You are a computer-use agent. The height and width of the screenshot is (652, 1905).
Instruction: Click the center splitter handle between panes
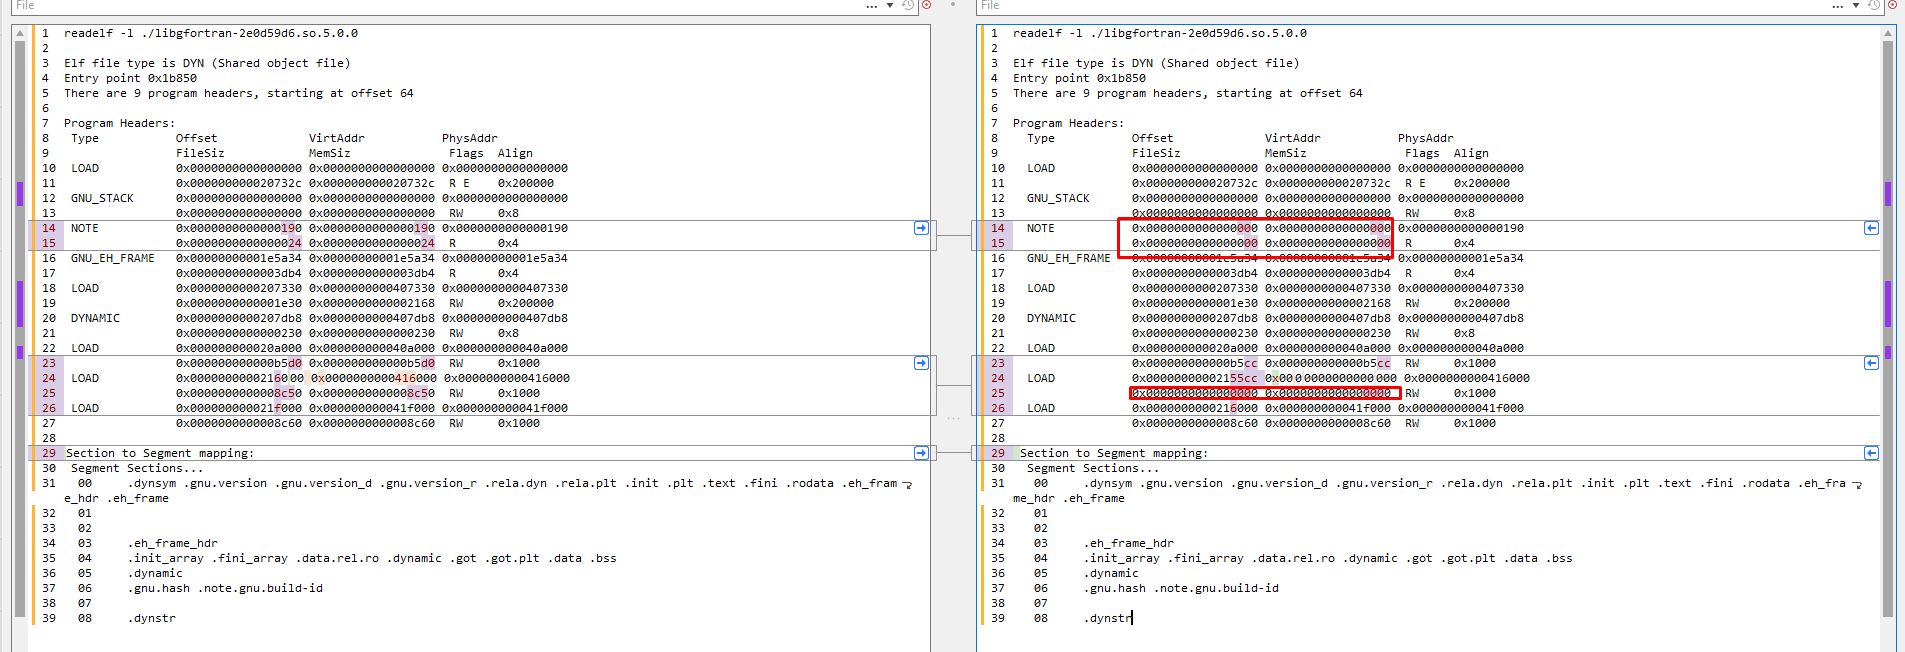click(953, 418)
